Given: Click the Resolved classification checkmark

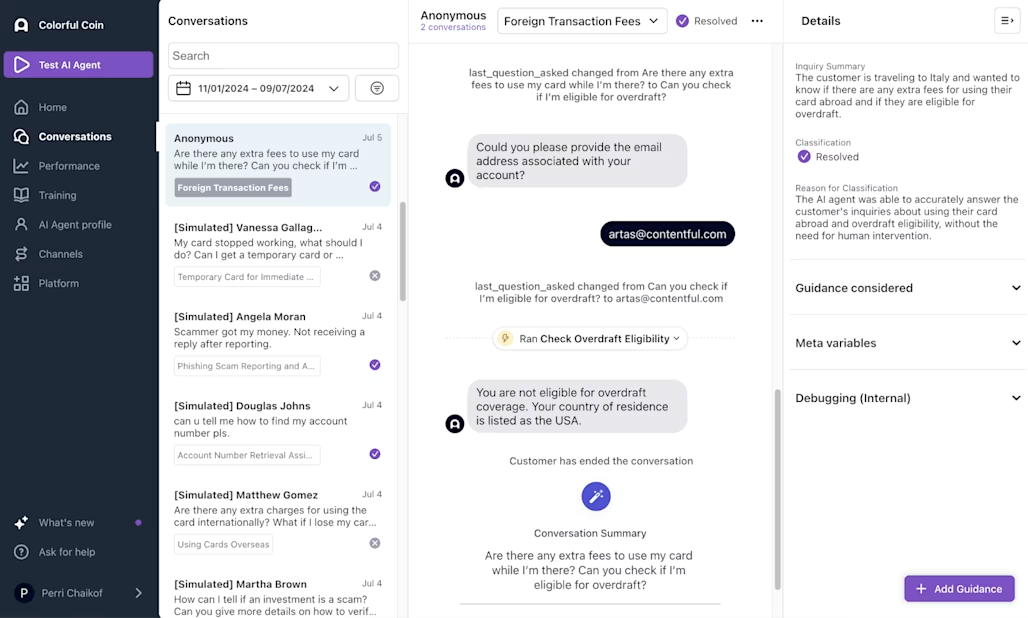Looking at the screenshot, I should point(804,157).
